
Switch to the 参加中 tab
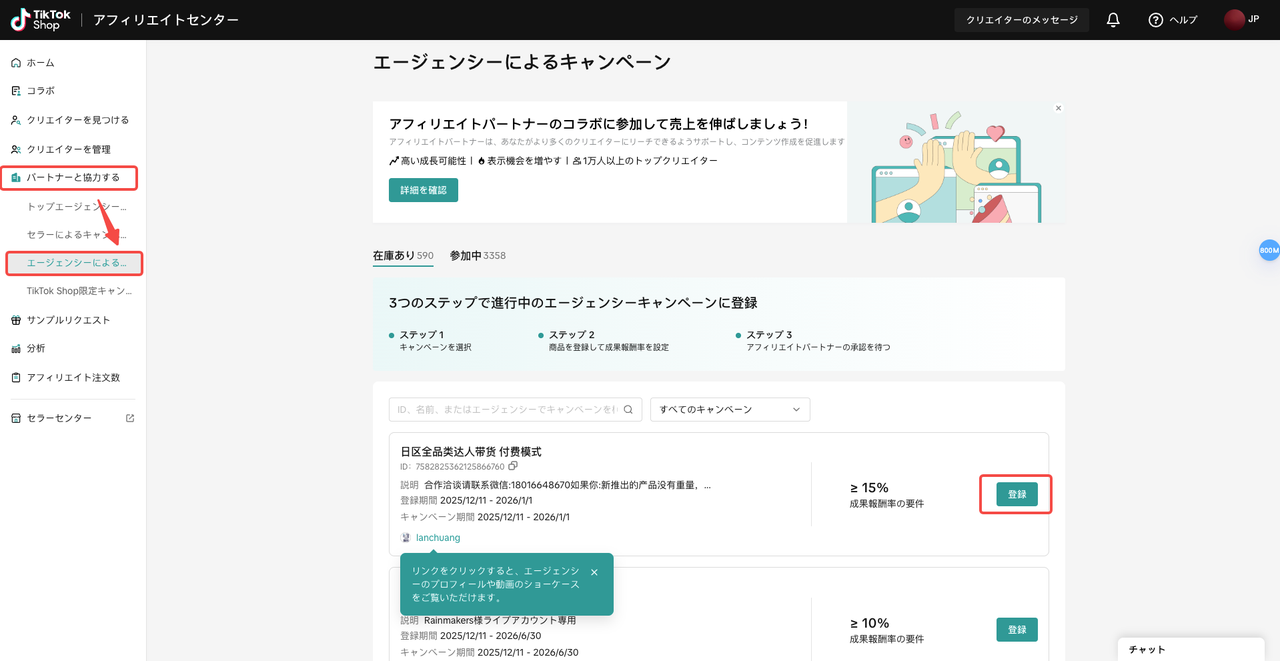pyautogui.click(x=478, y=256)
